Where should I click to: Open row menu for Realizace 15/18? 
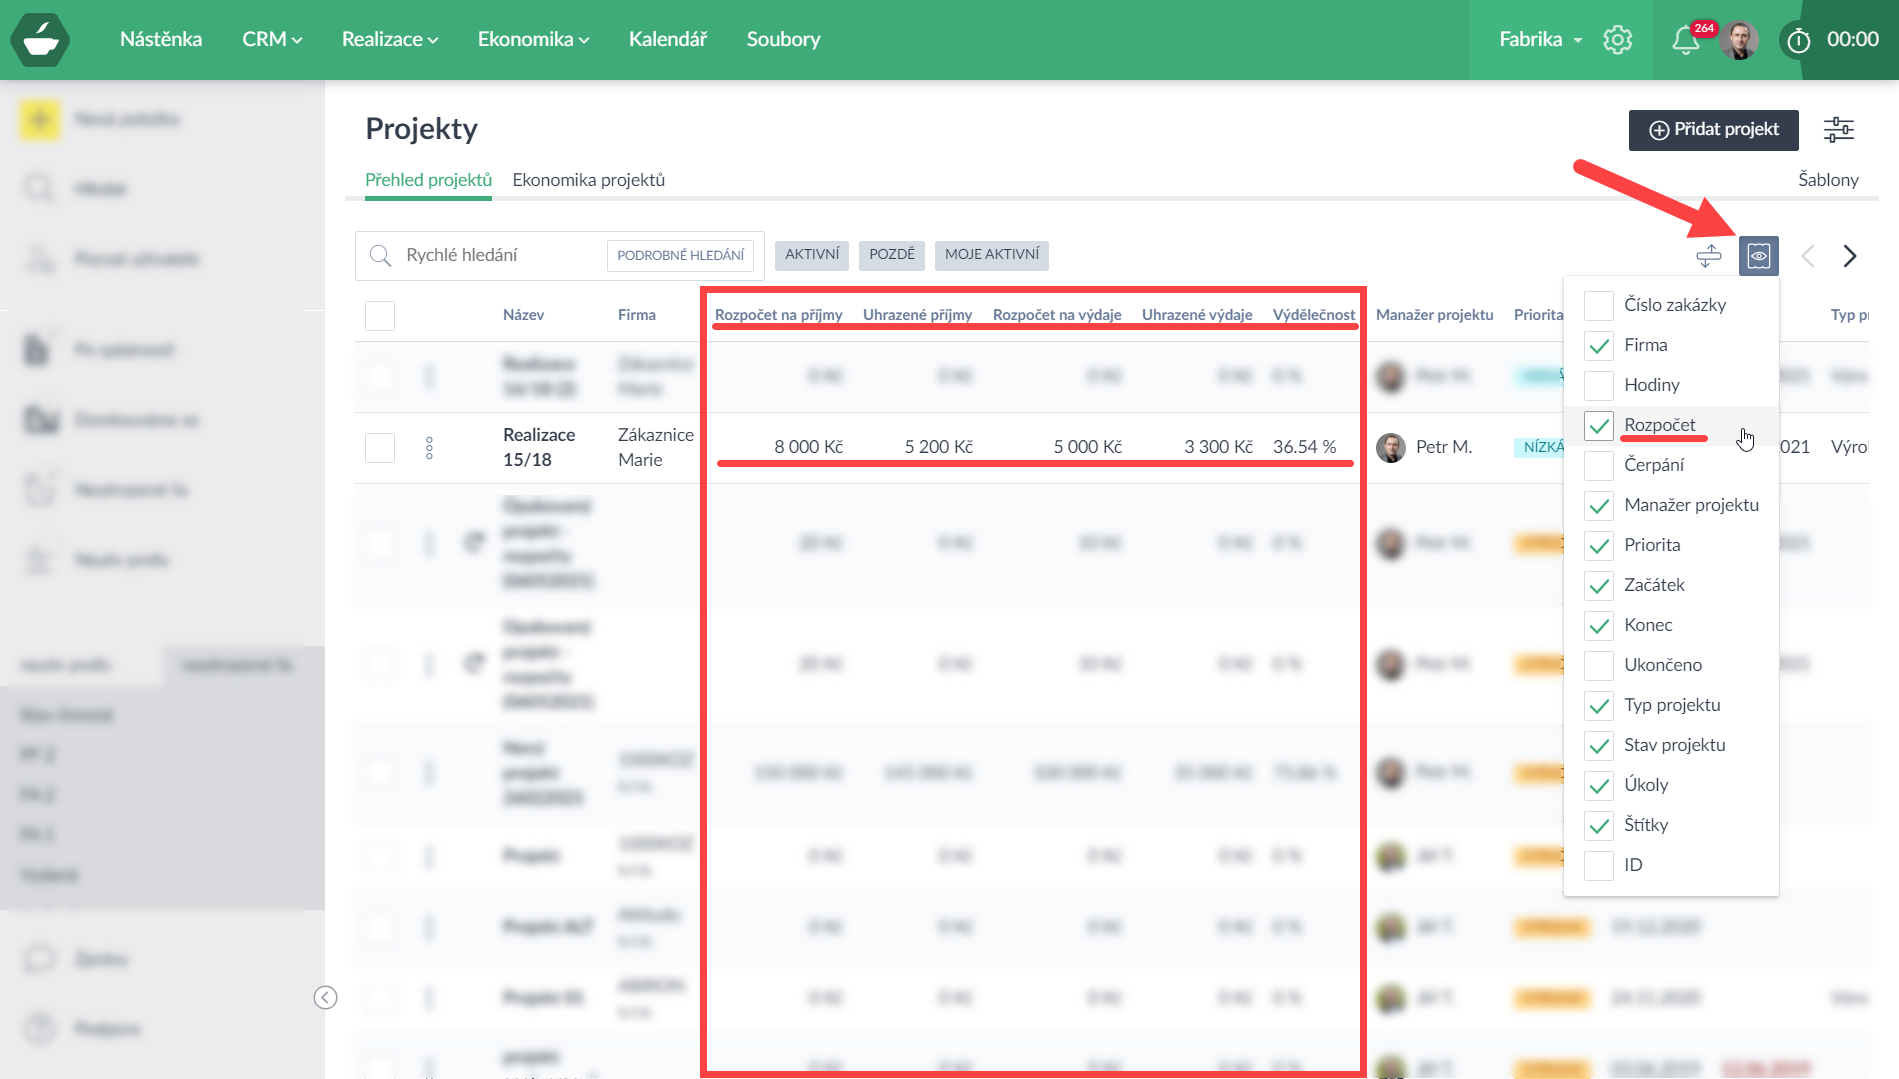429,447
